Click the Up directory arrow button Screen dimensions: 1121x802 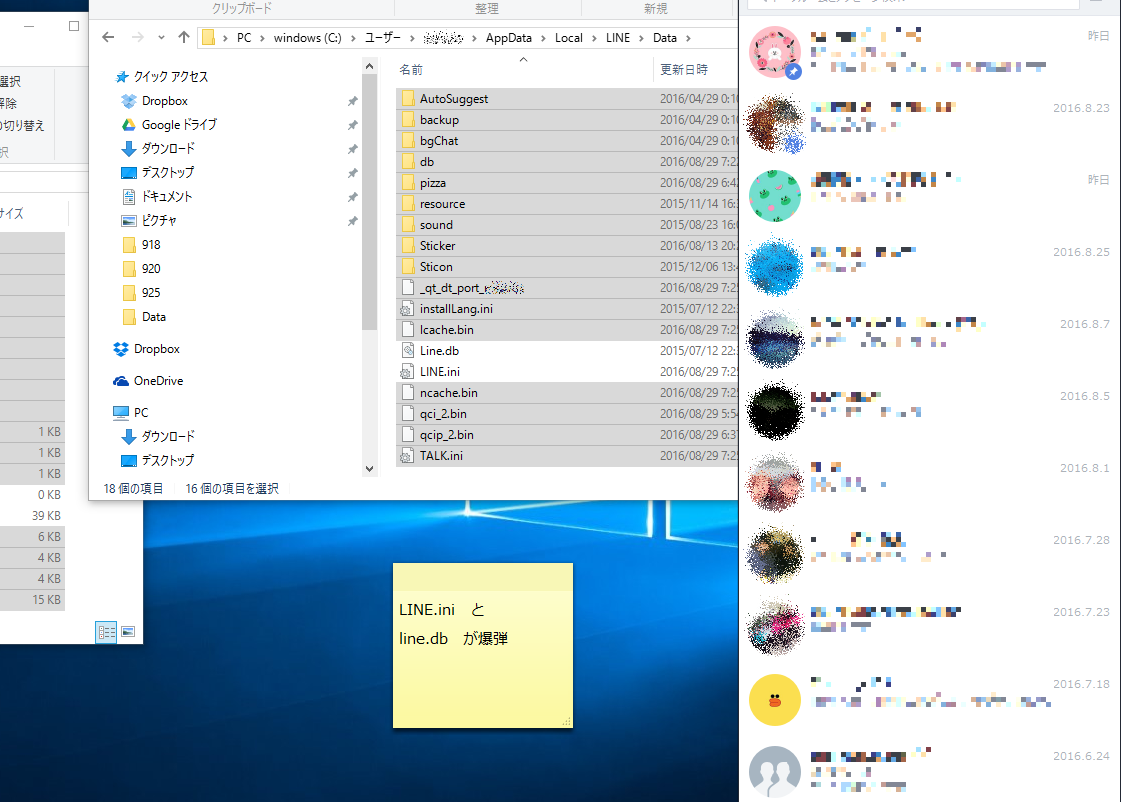coord(183,38)
